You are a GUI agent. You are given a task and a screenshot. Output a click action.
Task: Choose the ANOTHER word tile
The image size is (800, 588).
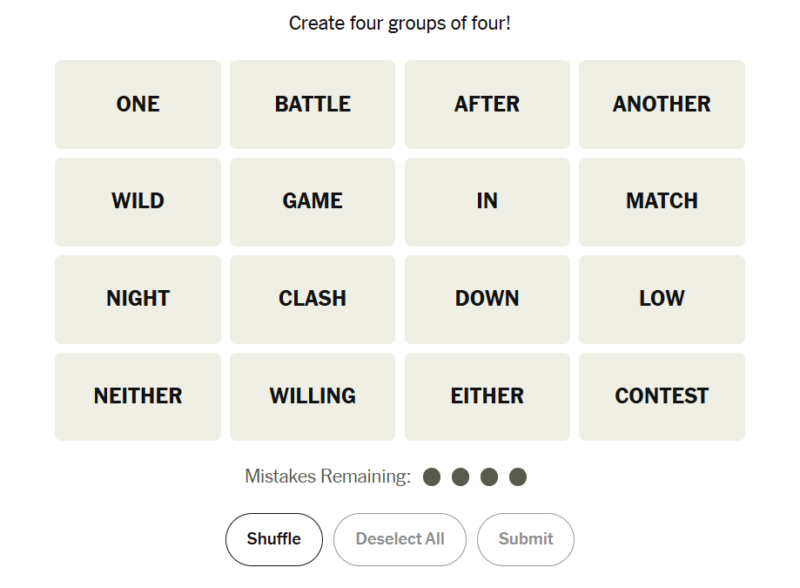662,104
